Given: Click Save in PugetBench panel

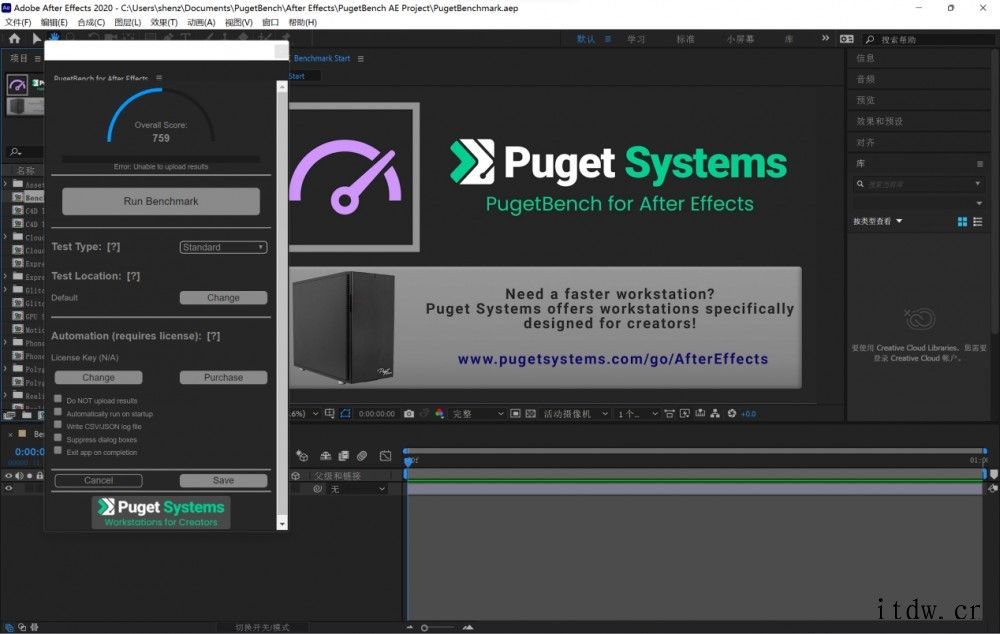Looking at the screenshot, I should (x=223, y=480).
